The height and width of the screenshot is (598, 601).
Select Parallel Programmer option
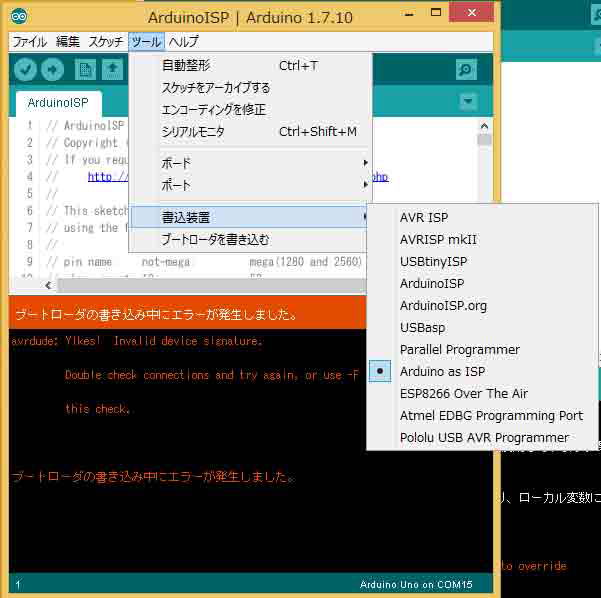click(x=482, y=350)
